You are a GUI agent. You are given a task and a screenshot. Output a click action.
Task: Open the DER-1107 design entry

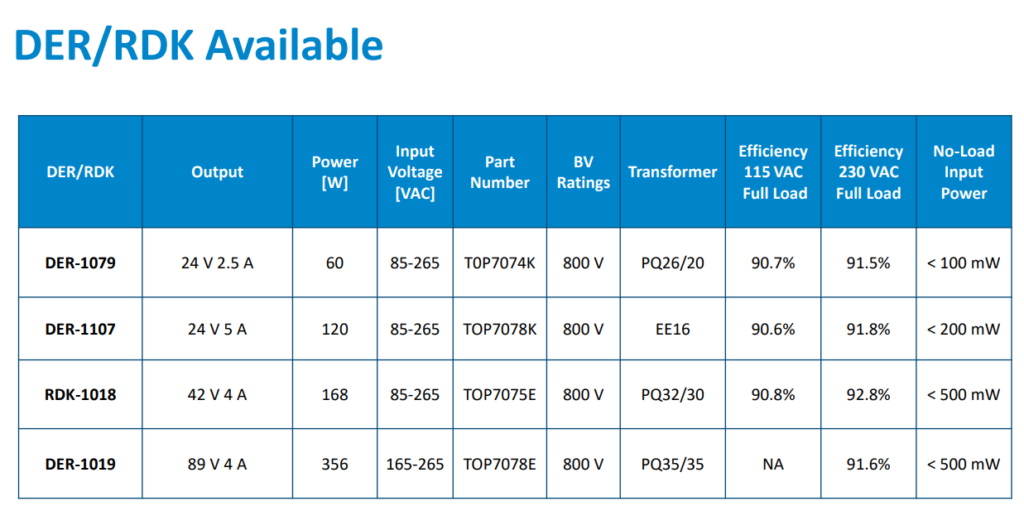pos(80,329)
